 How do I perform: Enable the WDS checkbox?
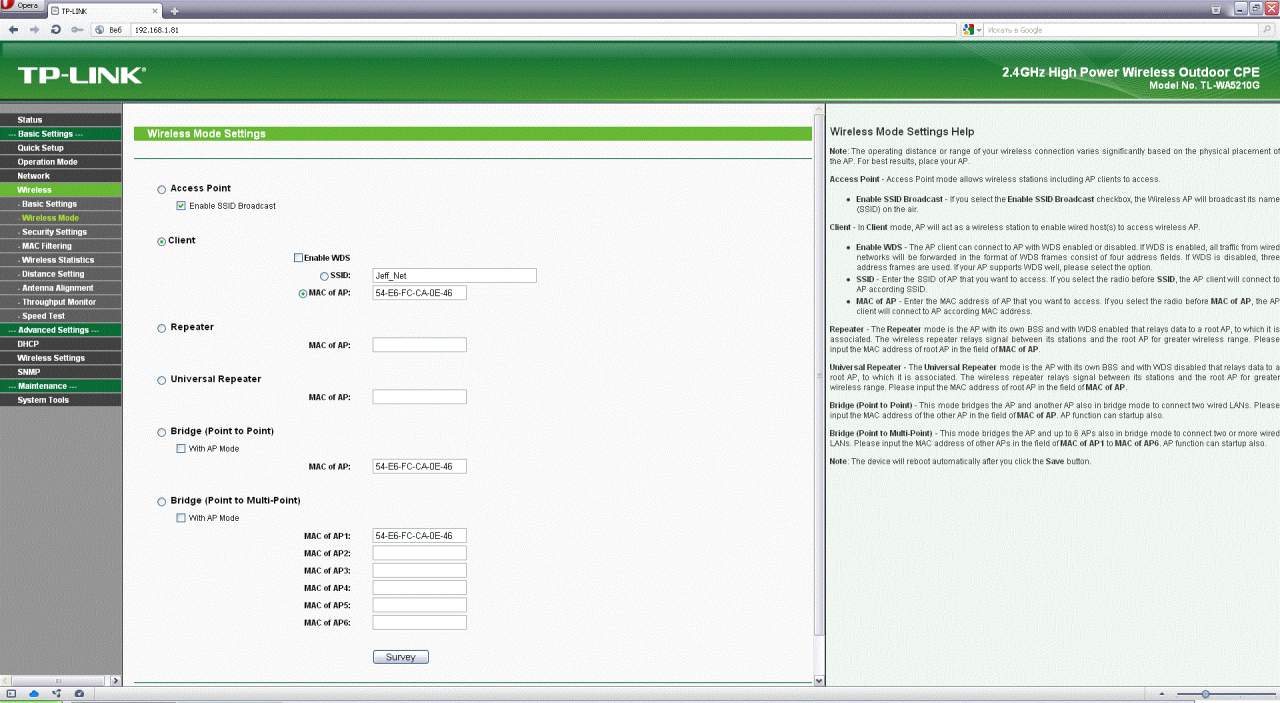[x=298, y=258]
